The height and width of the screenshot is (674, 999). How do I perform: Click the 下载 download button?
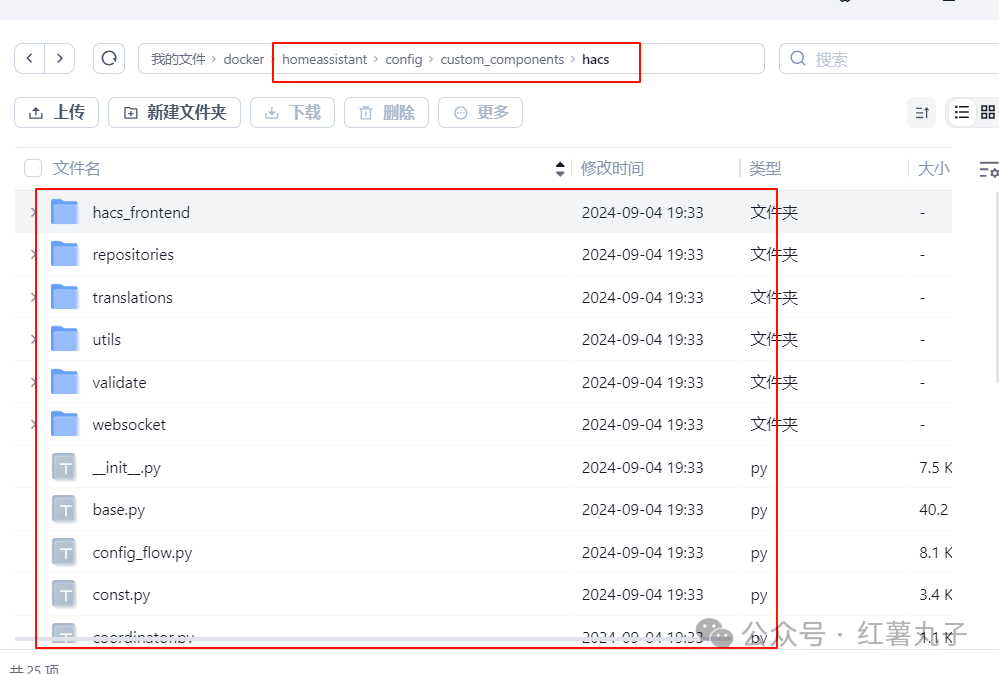[x=292, y=113]
